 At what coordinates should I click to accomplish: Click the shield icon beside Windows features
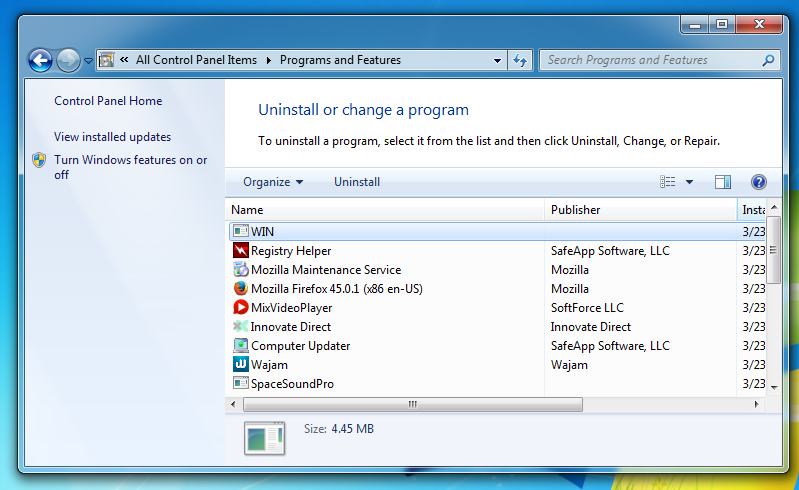coord(39,160)
